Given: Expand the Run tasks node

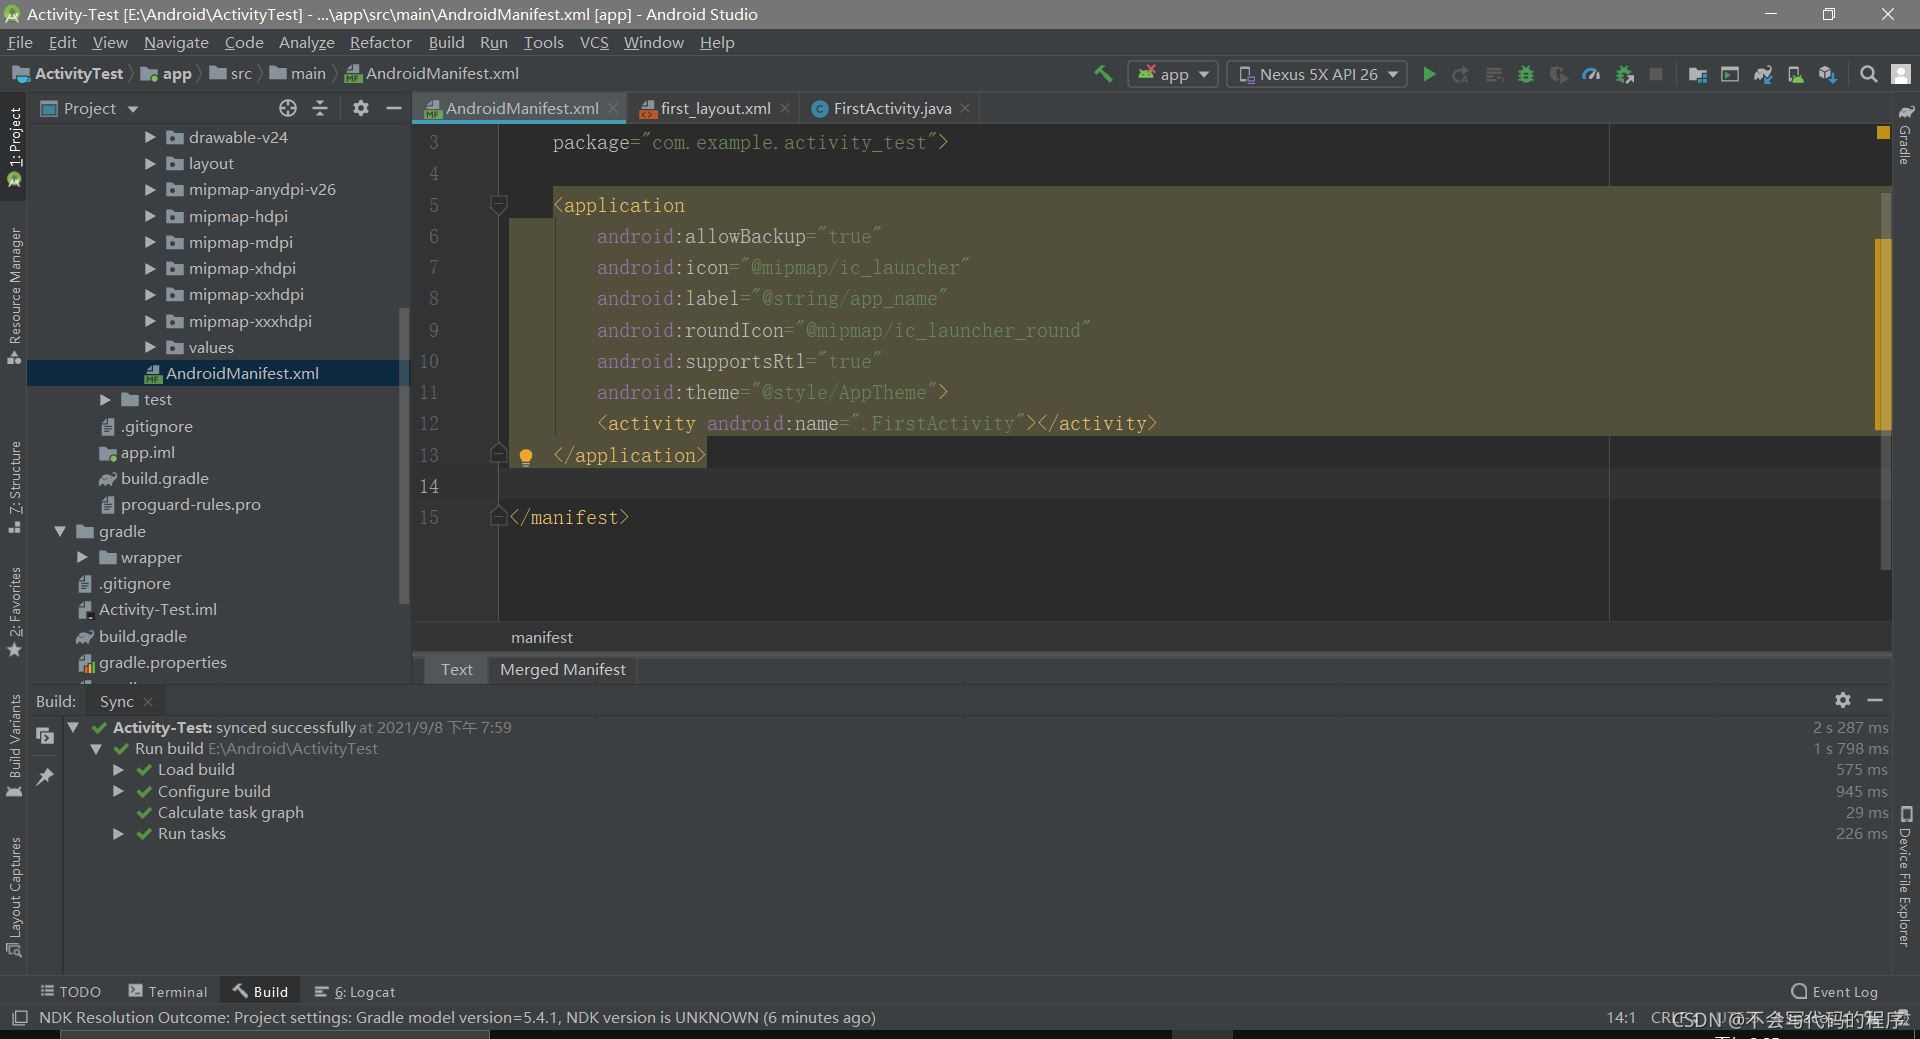Looking at the screenshot, I should pyautogui.click(x=118, y=834).
